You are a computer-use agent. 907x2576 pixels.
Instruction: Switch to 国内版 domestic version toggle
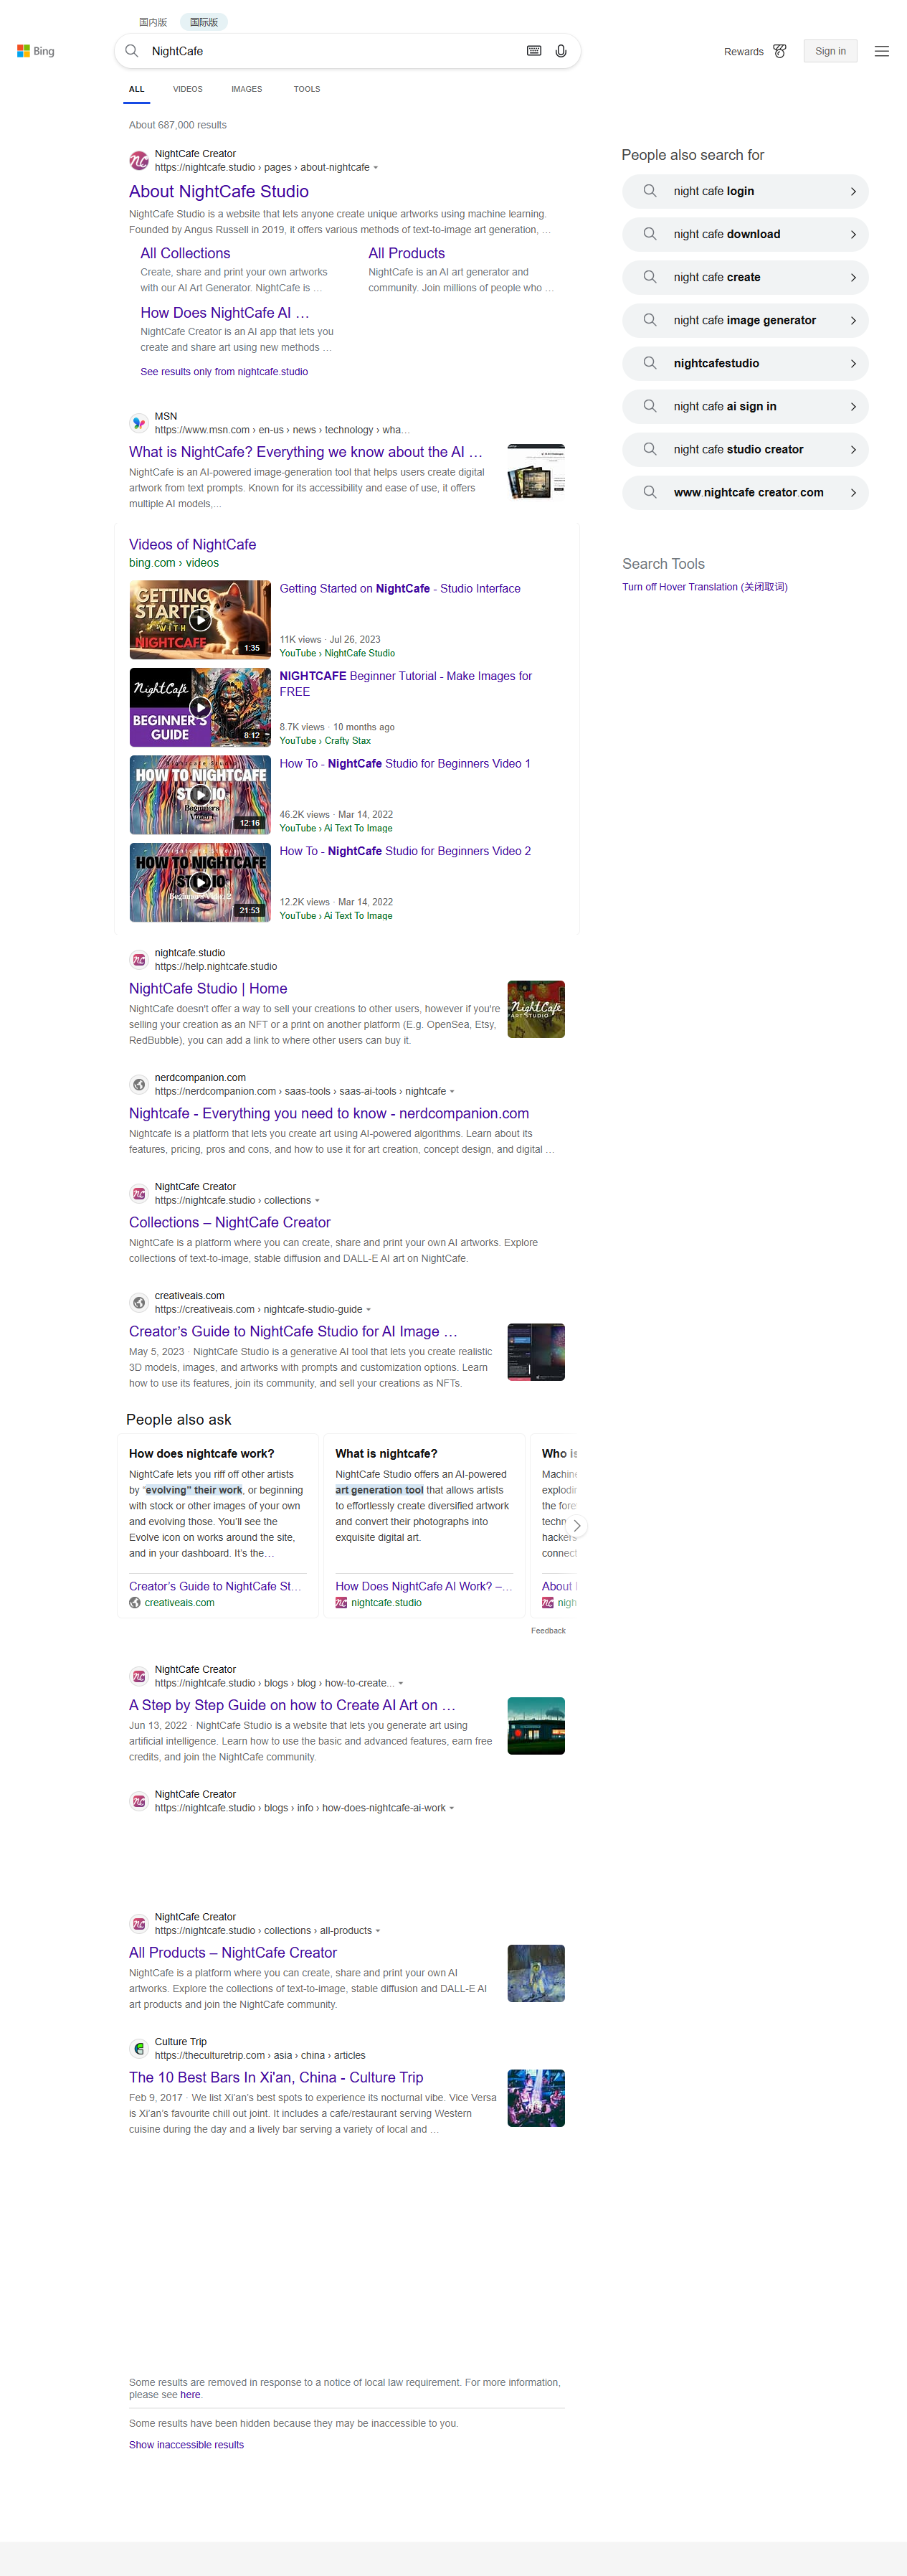point(153,22)
